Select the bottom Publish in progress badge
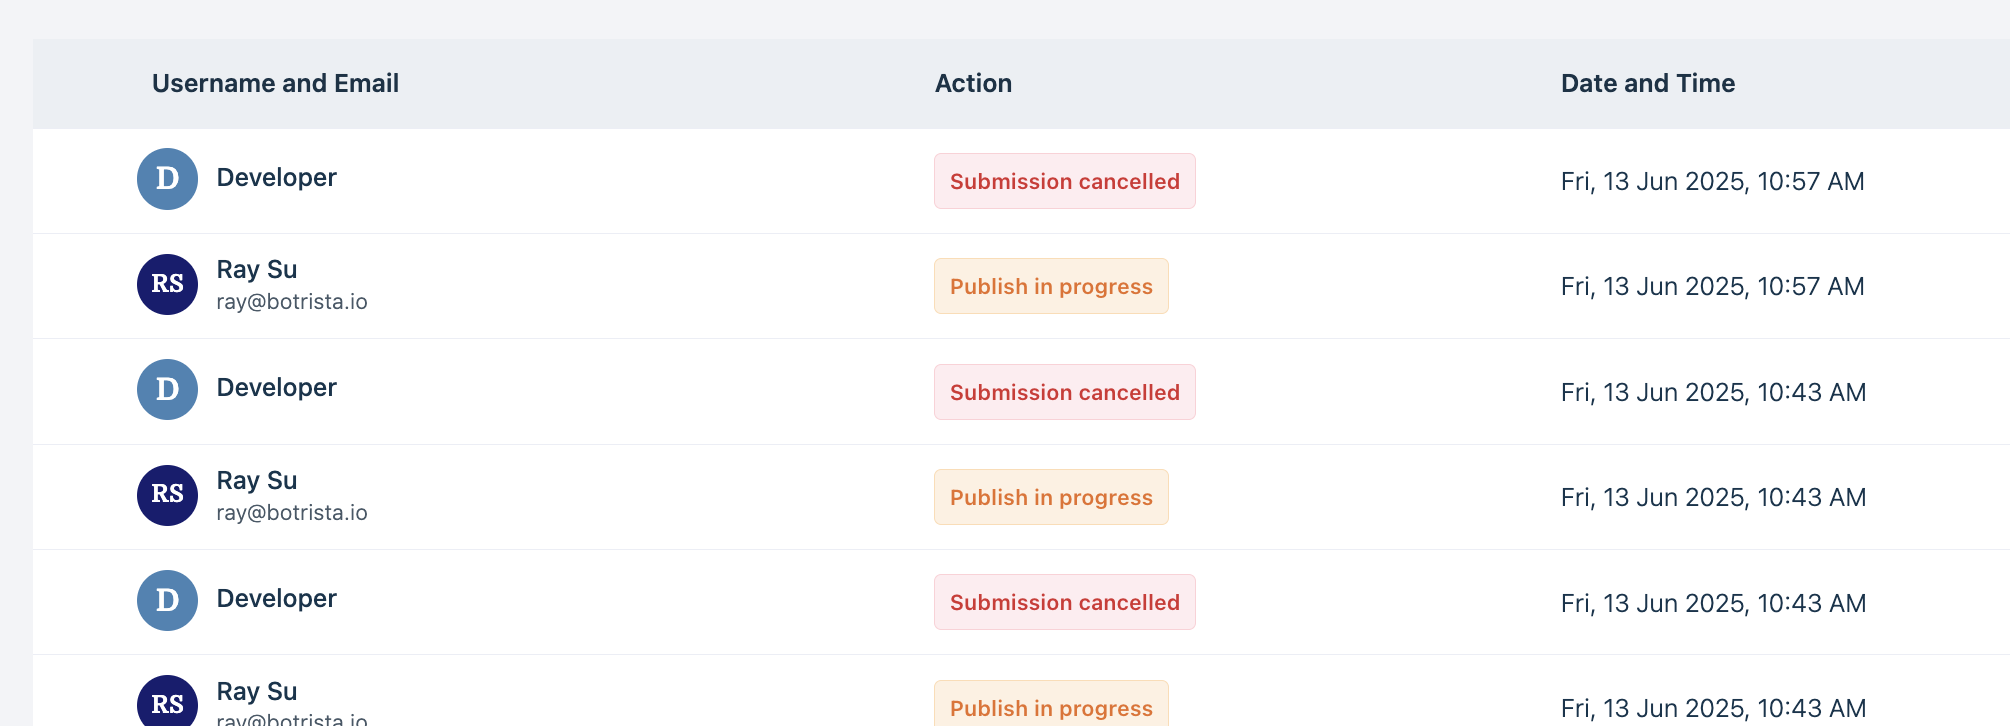The height and width of the screenshot is (726, 2010). coord(1051,704)
